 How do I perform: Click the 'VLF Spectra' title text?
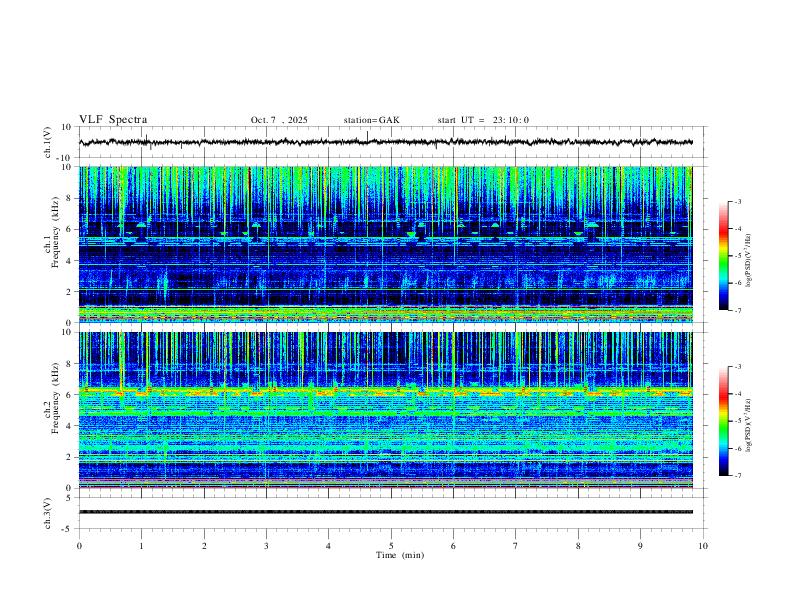click(113, 120)
